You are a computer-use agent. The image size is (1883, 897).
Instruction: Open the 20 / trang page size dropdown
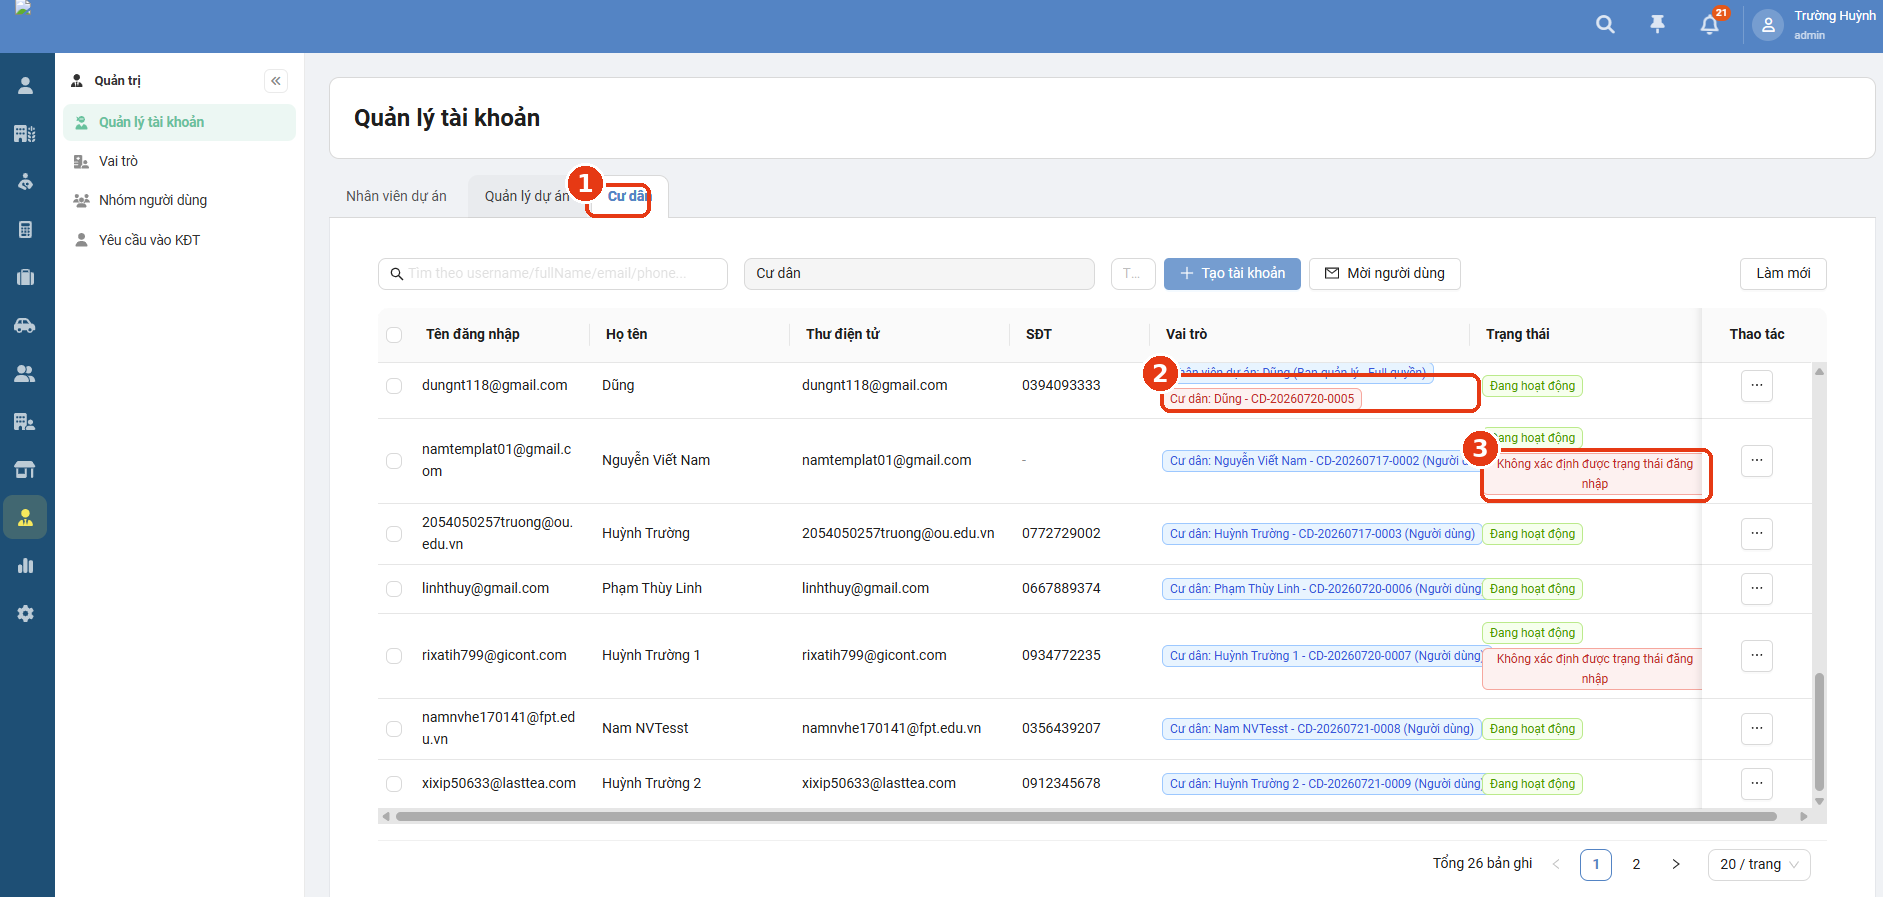[x=1759, y=864]
